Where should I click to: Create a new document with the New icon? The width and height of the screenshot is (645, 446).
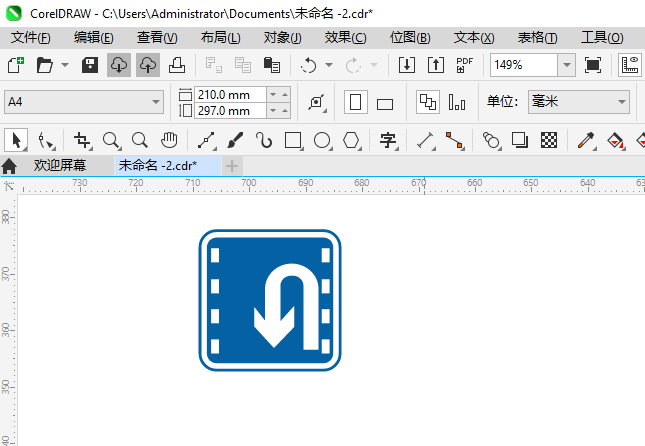pos(16,65)
